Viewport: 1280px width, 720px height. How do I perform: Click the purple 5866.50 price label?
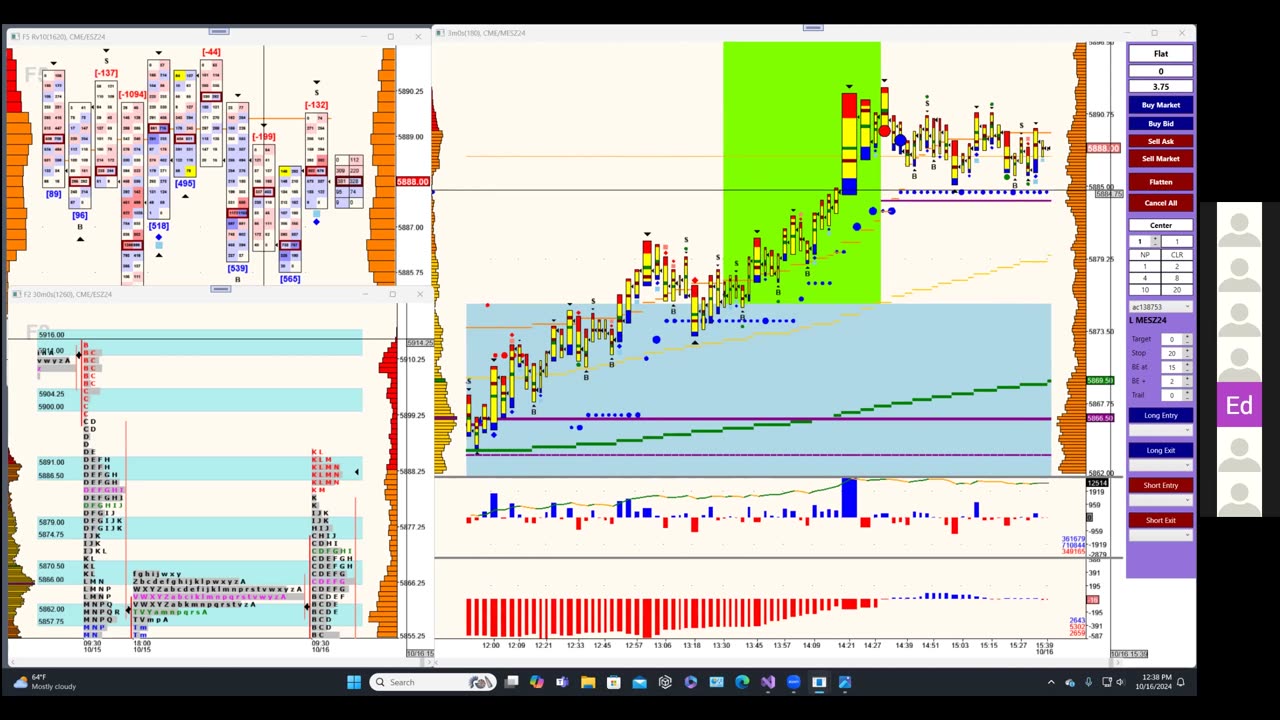[x=1100, y=417]
